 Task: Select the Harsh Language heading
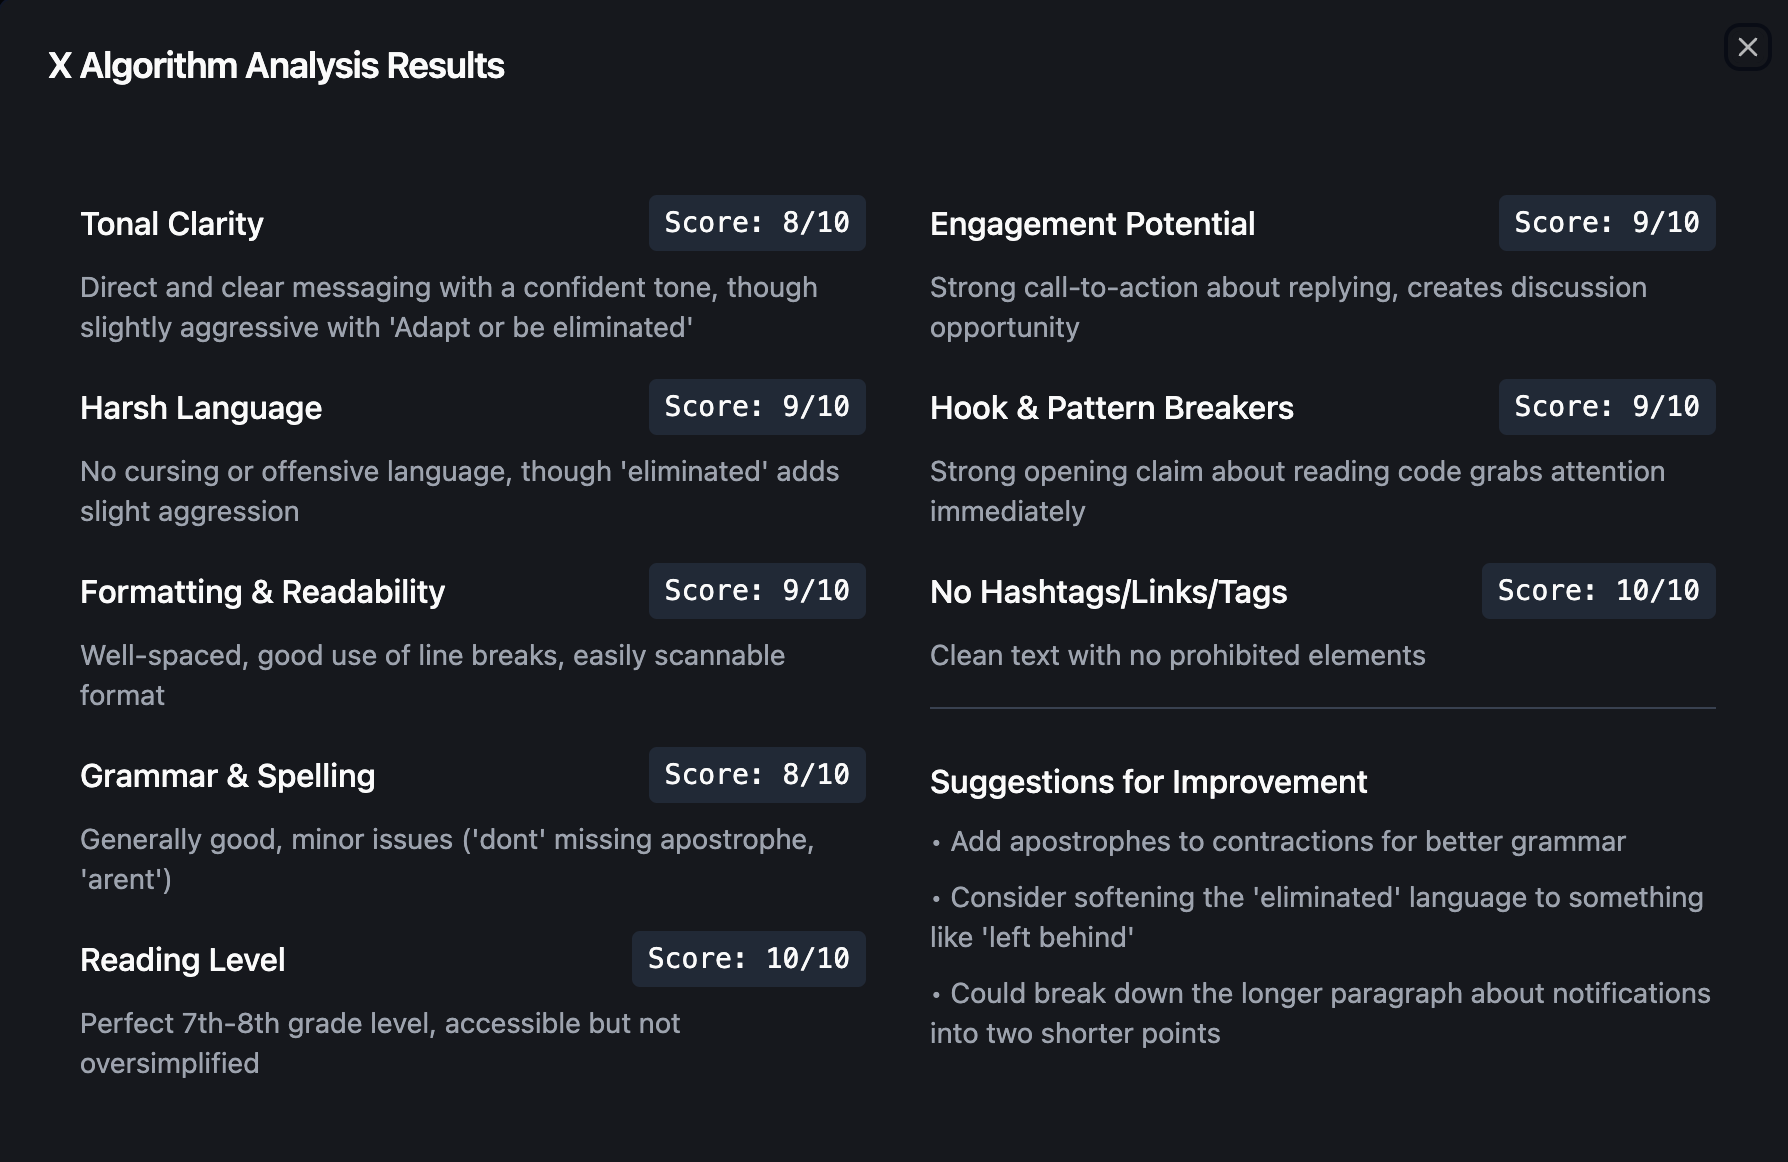click(201, 408)
